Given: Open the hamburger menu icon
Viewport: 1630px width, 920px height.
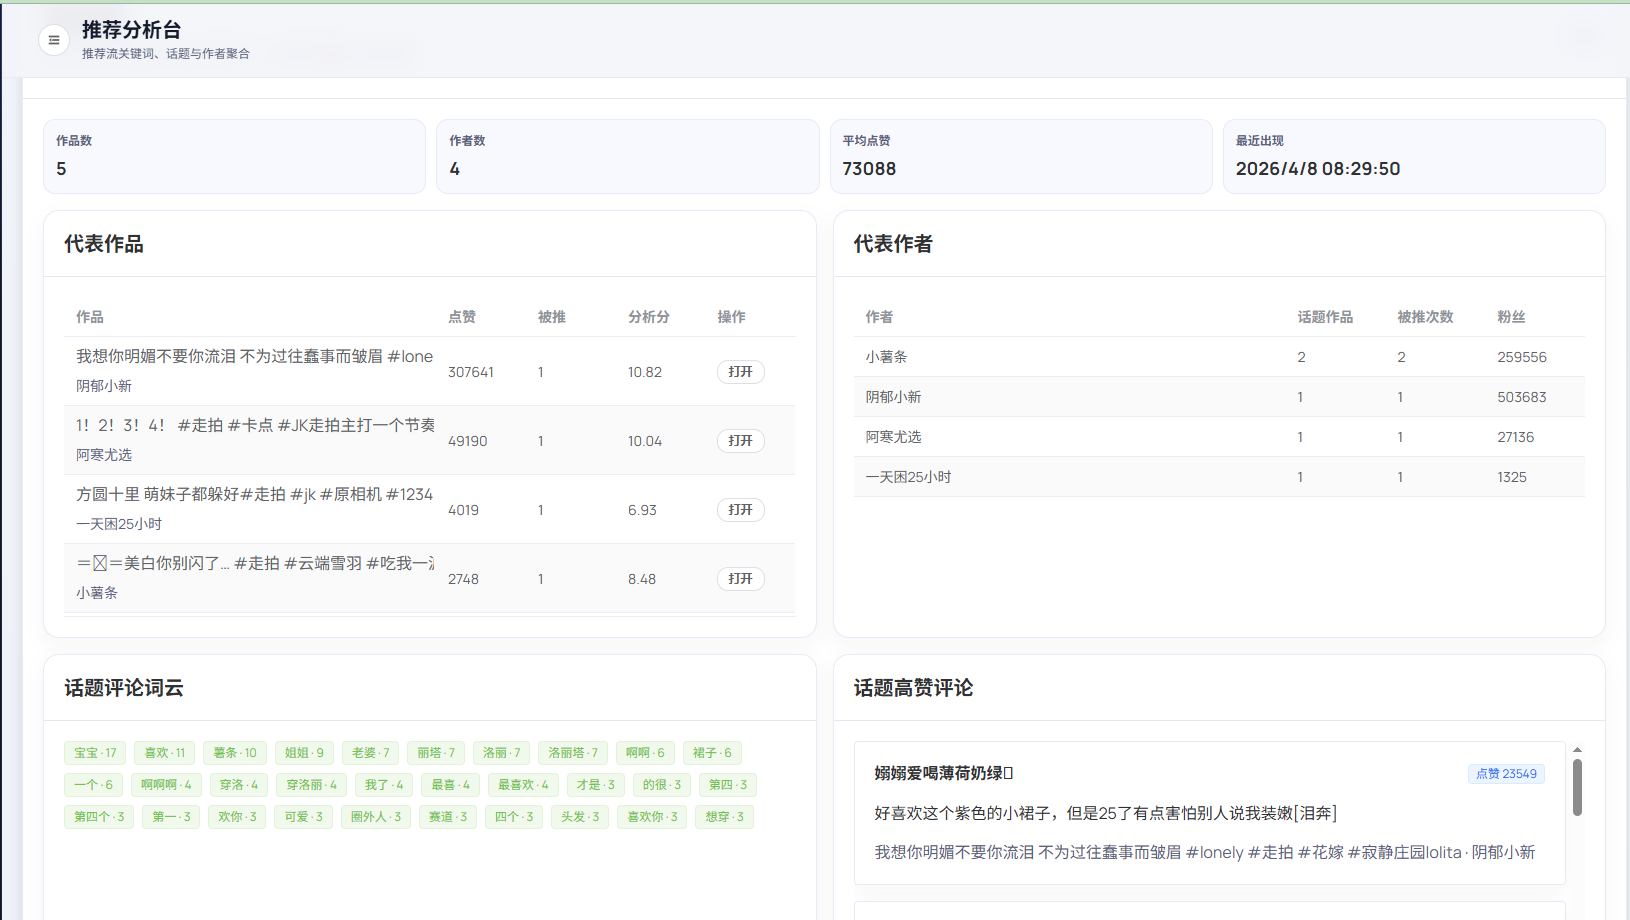Looking at the screenshot, I should pos(54,40).
